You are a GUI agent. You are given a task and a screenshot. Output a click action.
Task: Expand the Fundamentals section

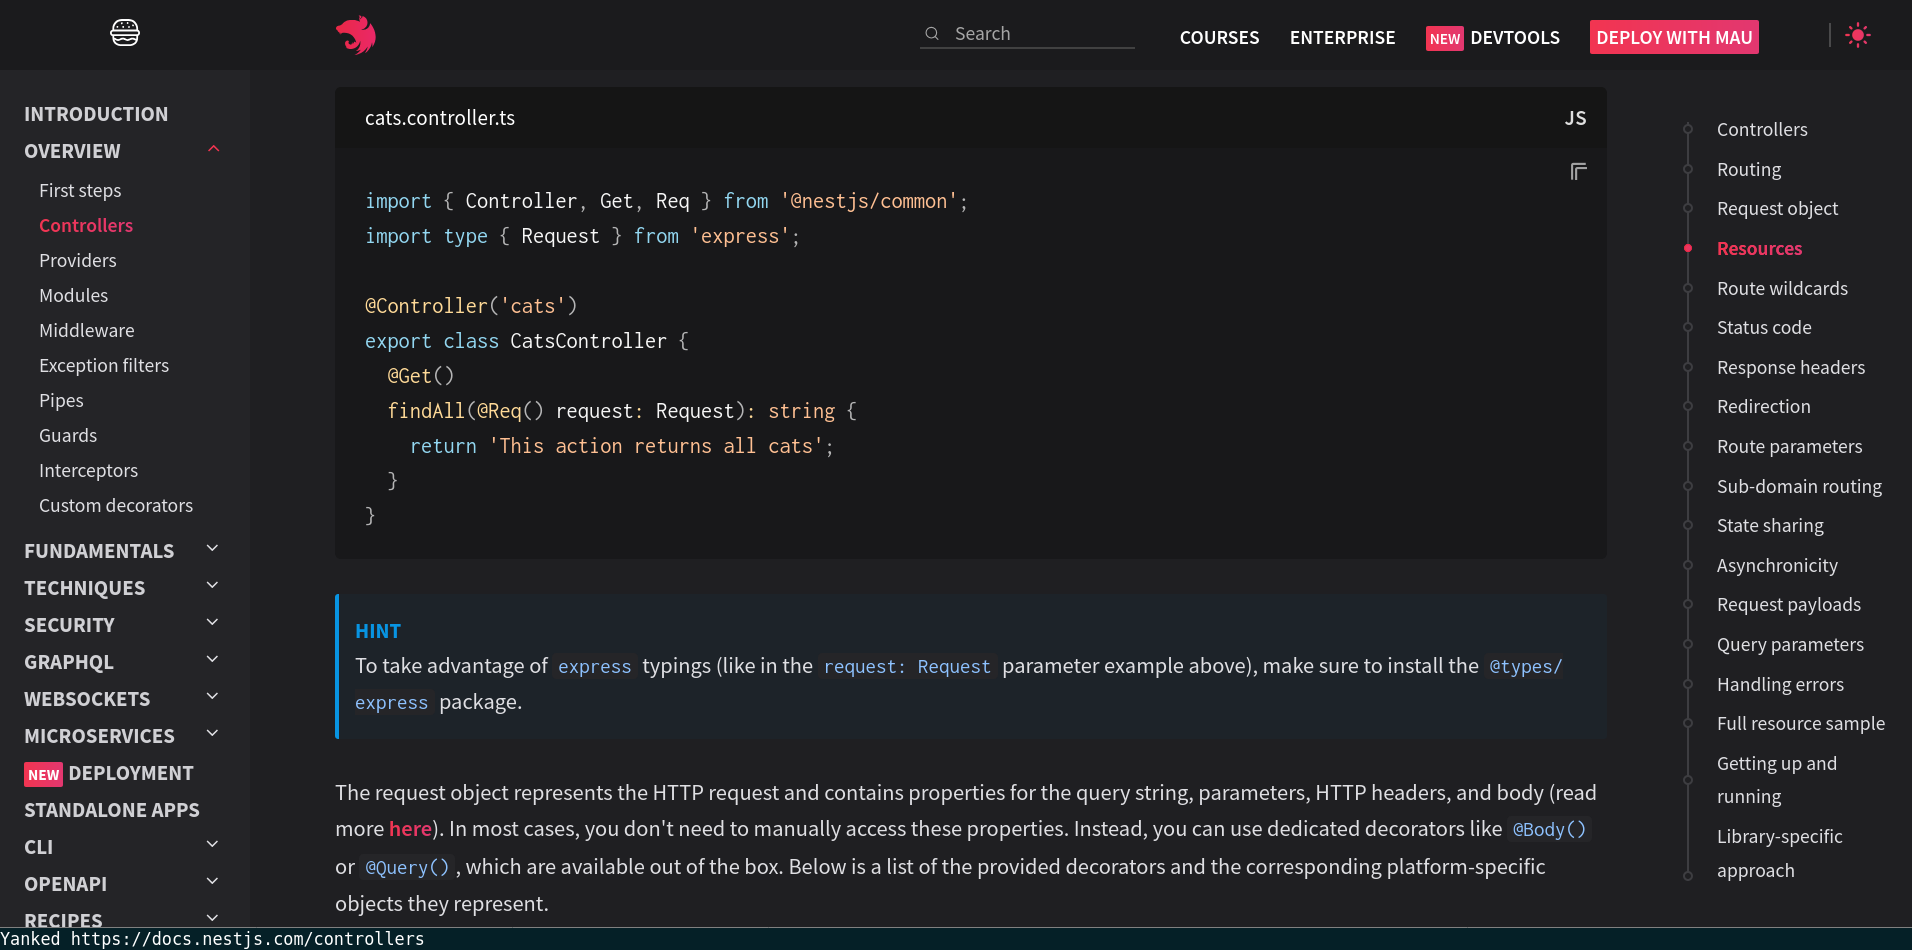pos(212,549)
